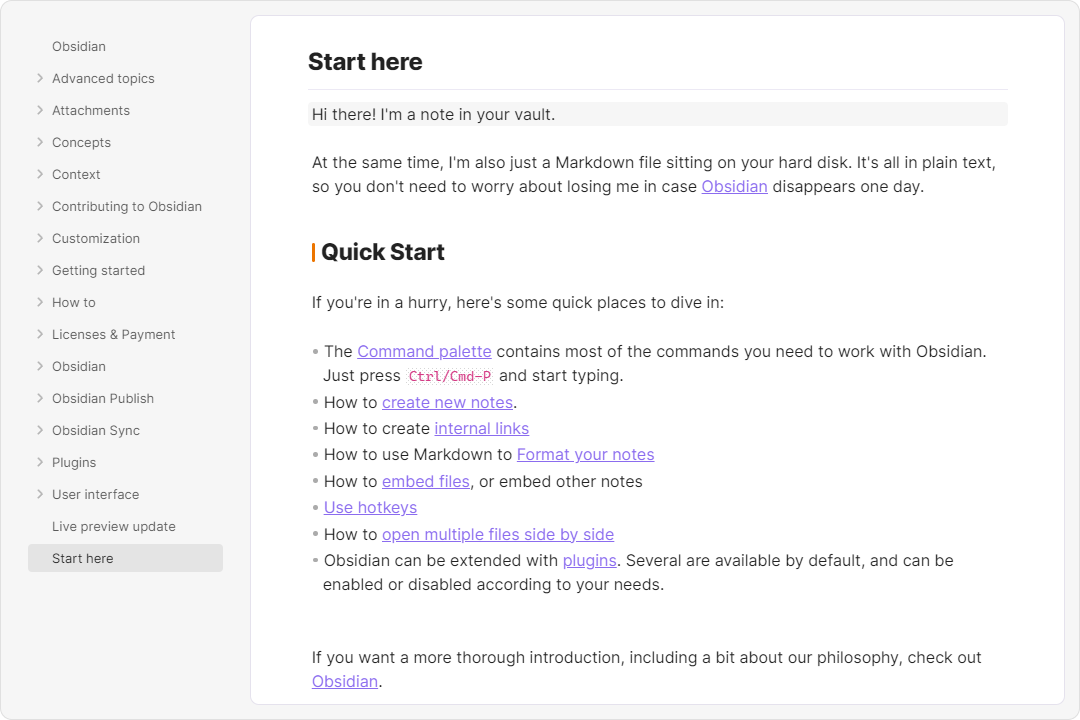Expand the Context folder chevron
This screenshot has height=720, width=1080.
point(40,174)
